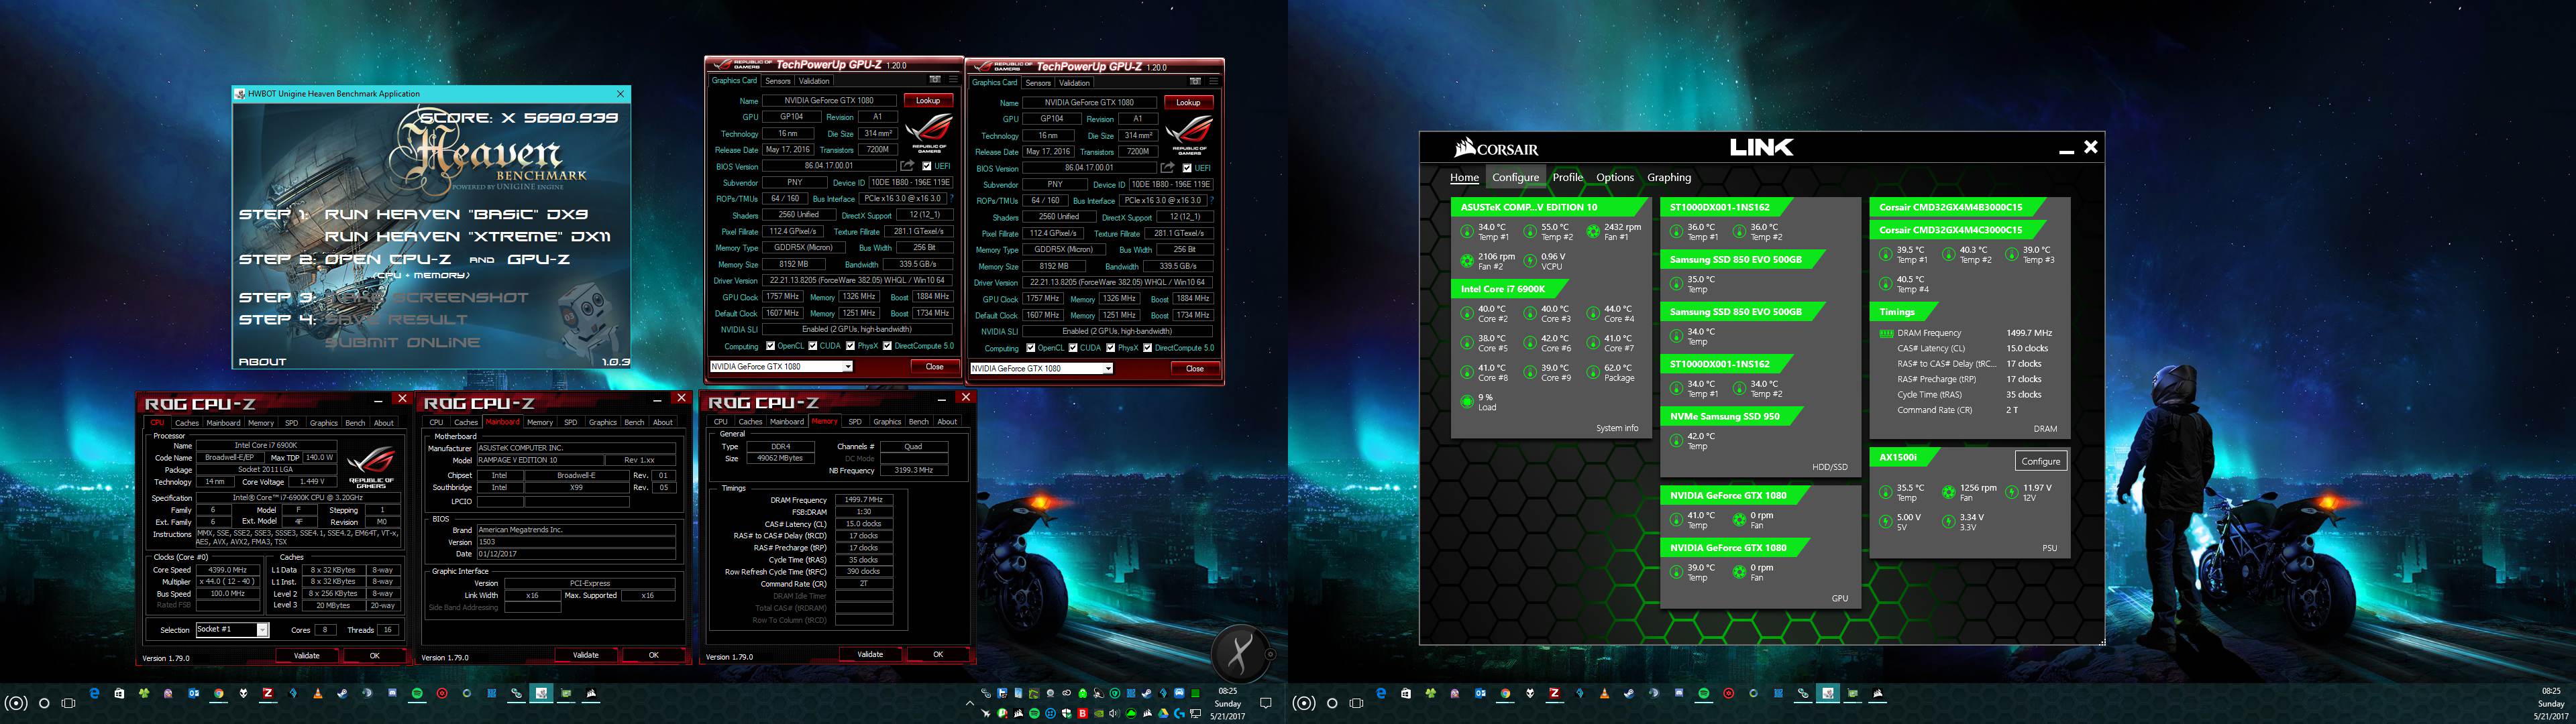Click the AX1500i 1256 rpm fan icon
Image resolution: width=2576 pixels, height=724 pixels.
pyautogui.click(x=1948, y=492)
